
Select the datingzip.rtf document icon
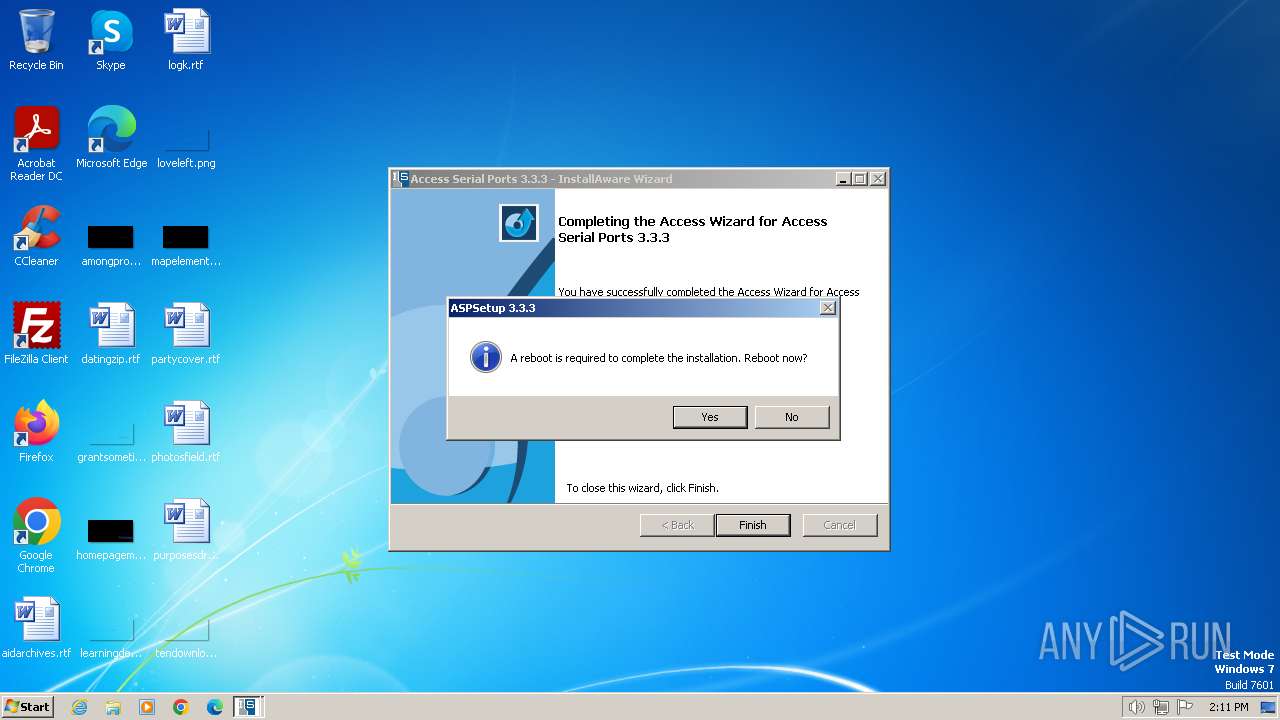tap(111, 334)
